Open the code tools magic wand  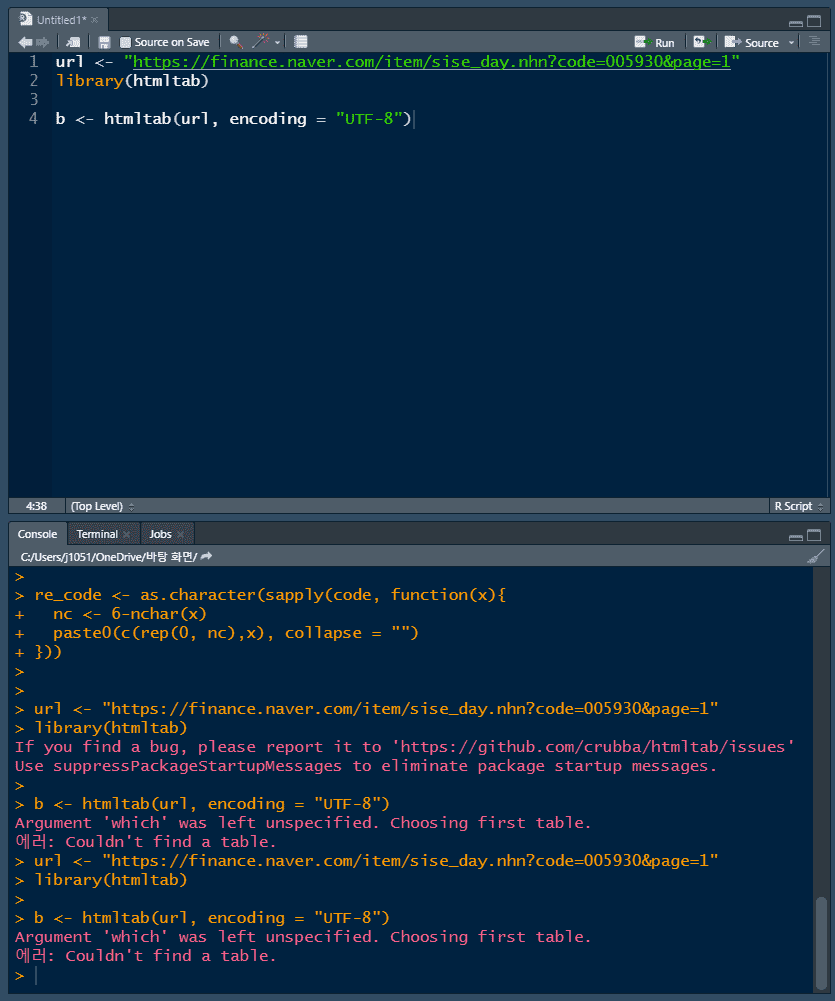(x=260, y=41)
